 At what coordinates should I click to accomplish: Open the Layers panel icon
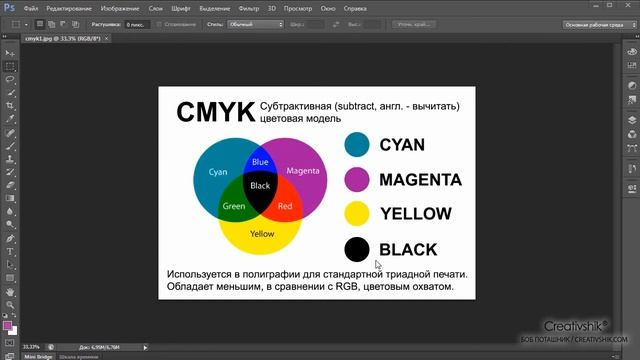(632, 120)
